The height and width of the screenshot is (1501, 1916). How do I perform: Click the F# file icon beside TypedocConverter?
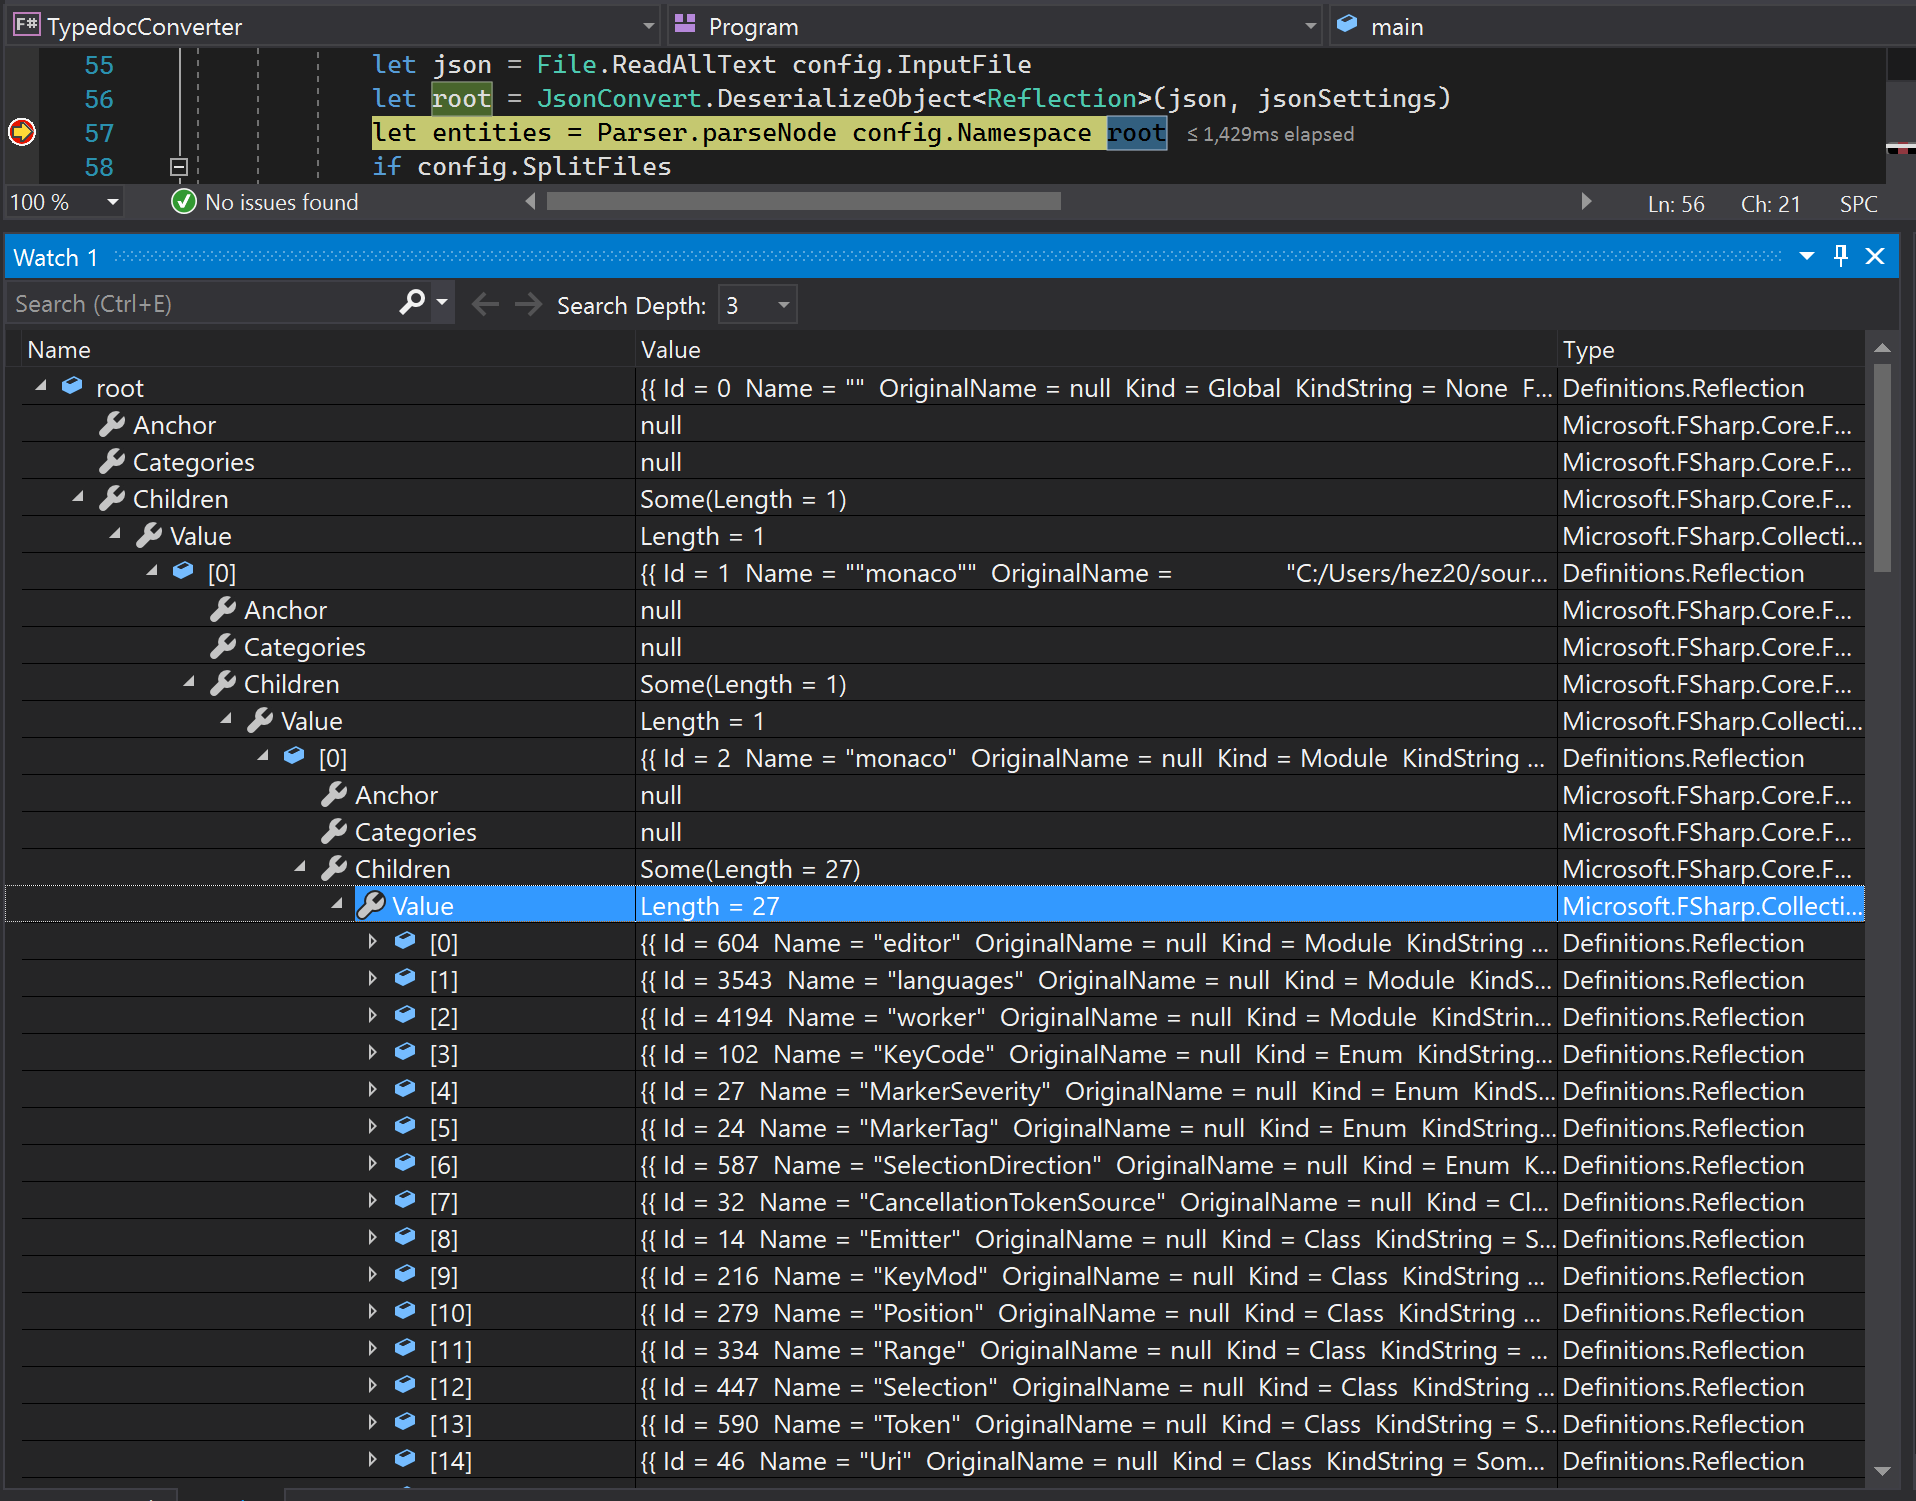click(x=26, y=24)
